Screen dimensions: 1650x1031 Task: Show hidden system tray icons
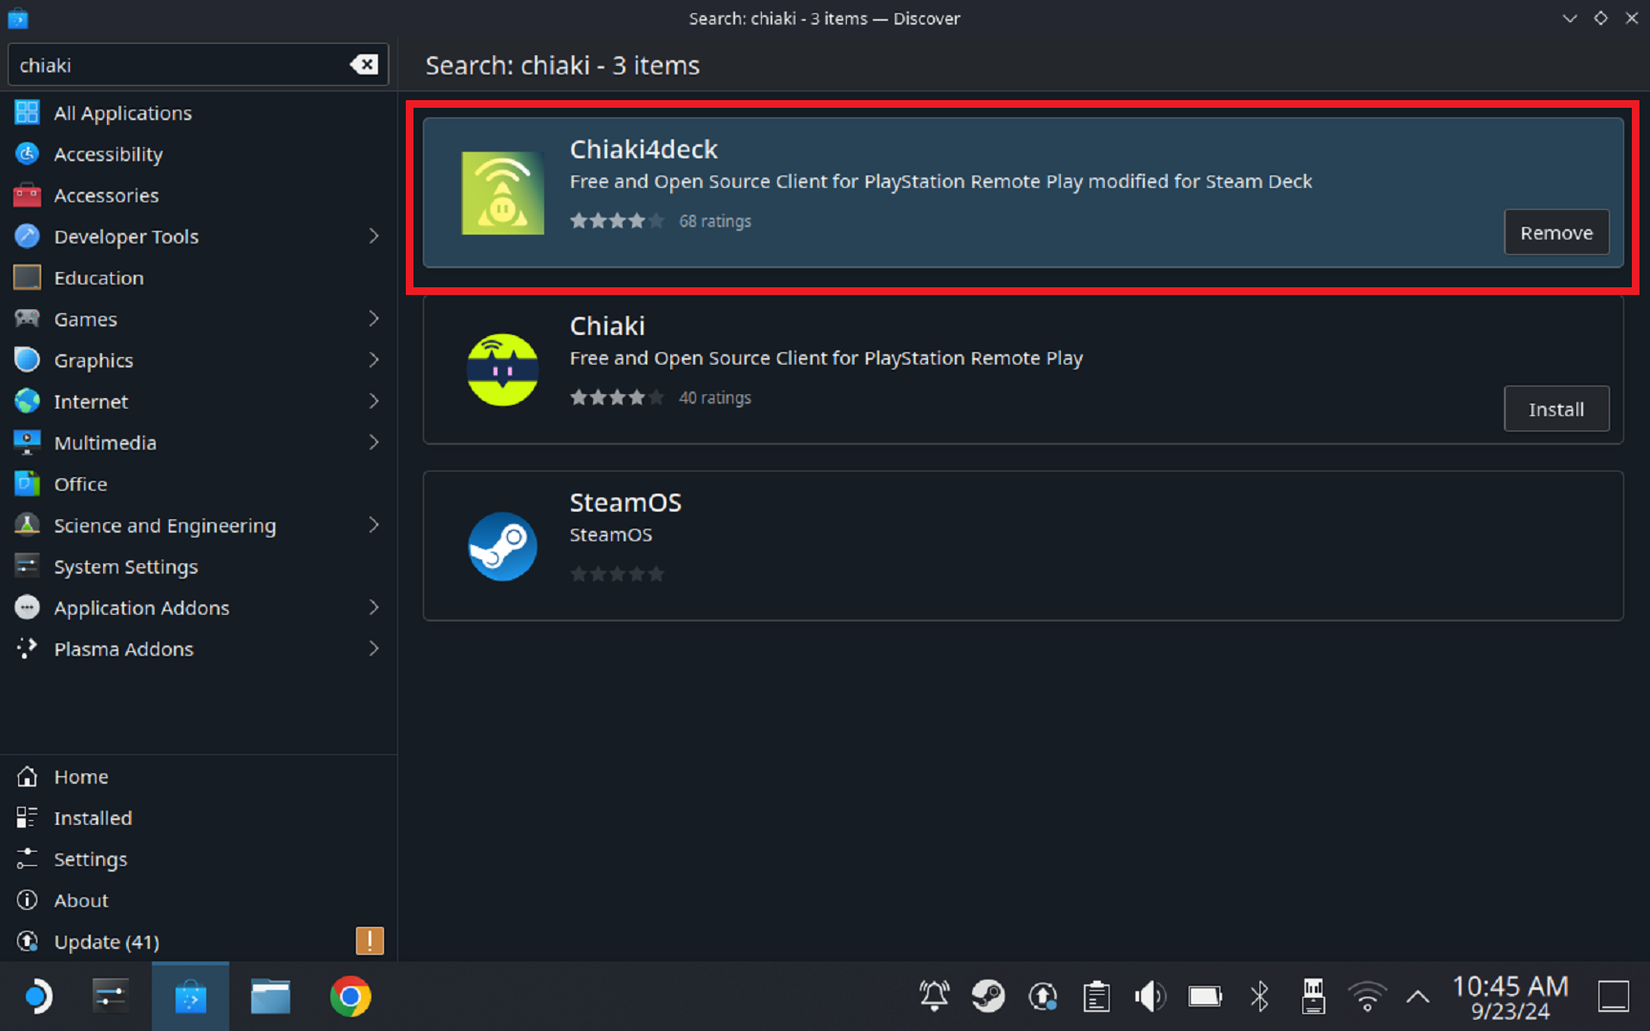[x=1418, y=996]
